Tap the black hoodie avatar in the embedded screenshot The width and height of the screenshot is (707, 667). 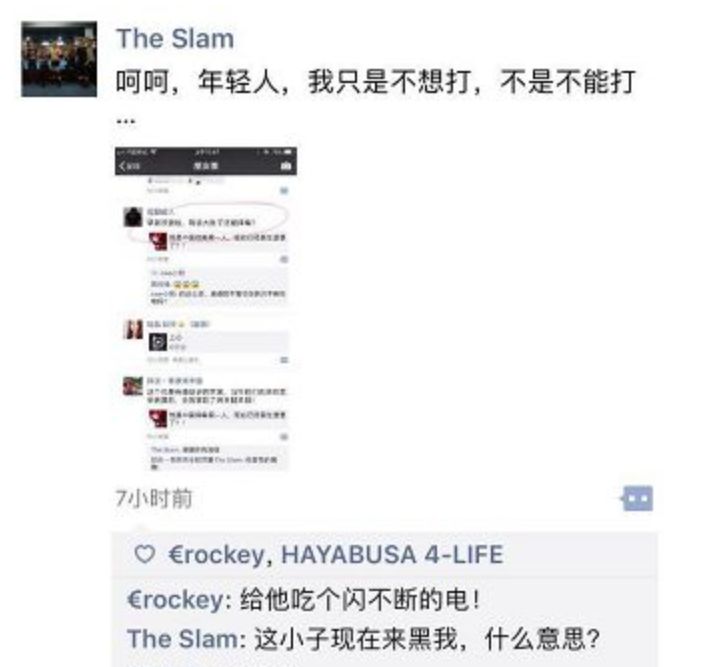coord(133,217)
